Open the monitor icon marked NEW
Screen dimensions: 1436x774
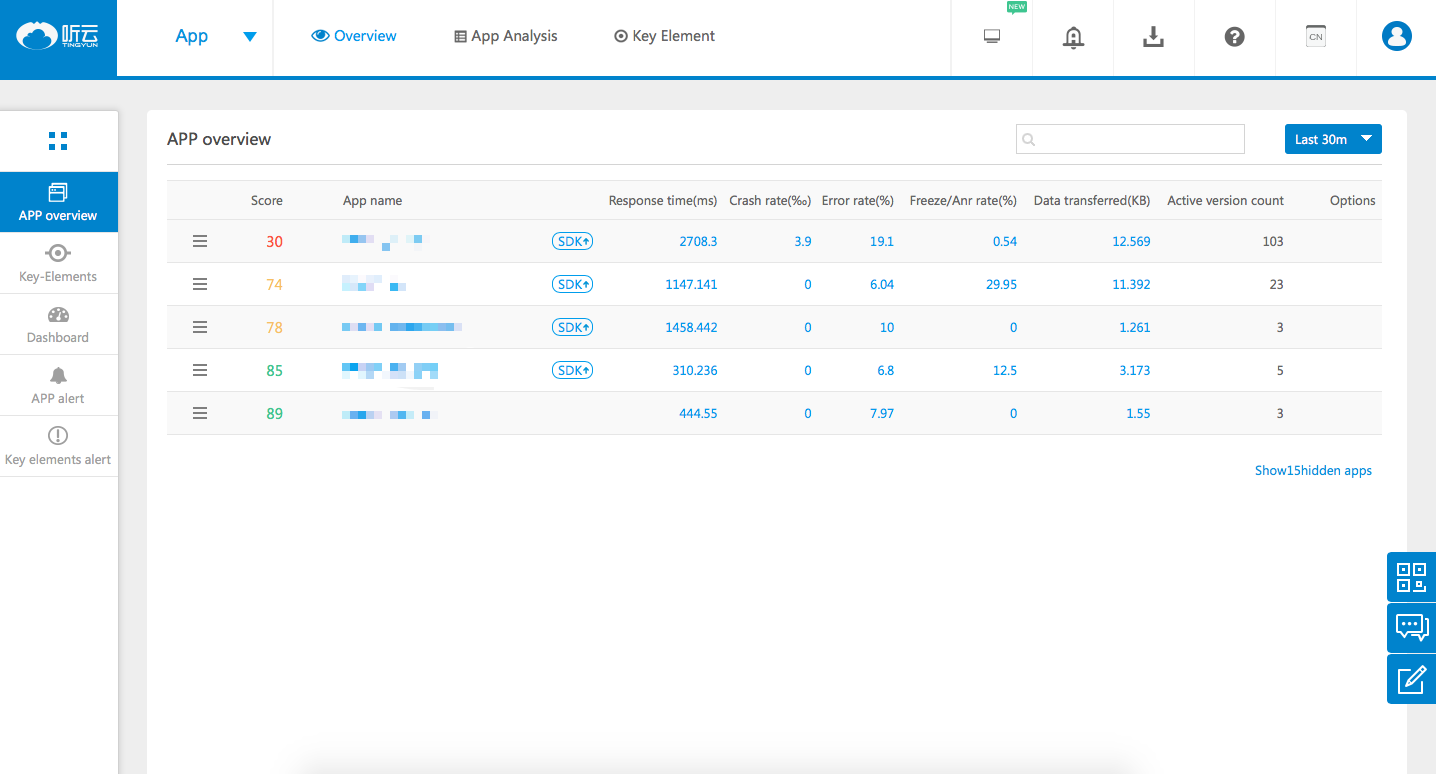tap(992, 37)
